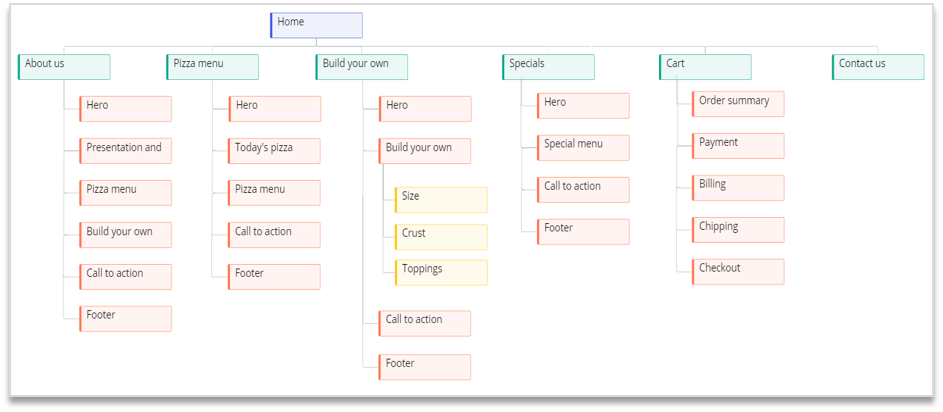Click the yellow Crust option node

pyautogui.click(x=441, y=237)
